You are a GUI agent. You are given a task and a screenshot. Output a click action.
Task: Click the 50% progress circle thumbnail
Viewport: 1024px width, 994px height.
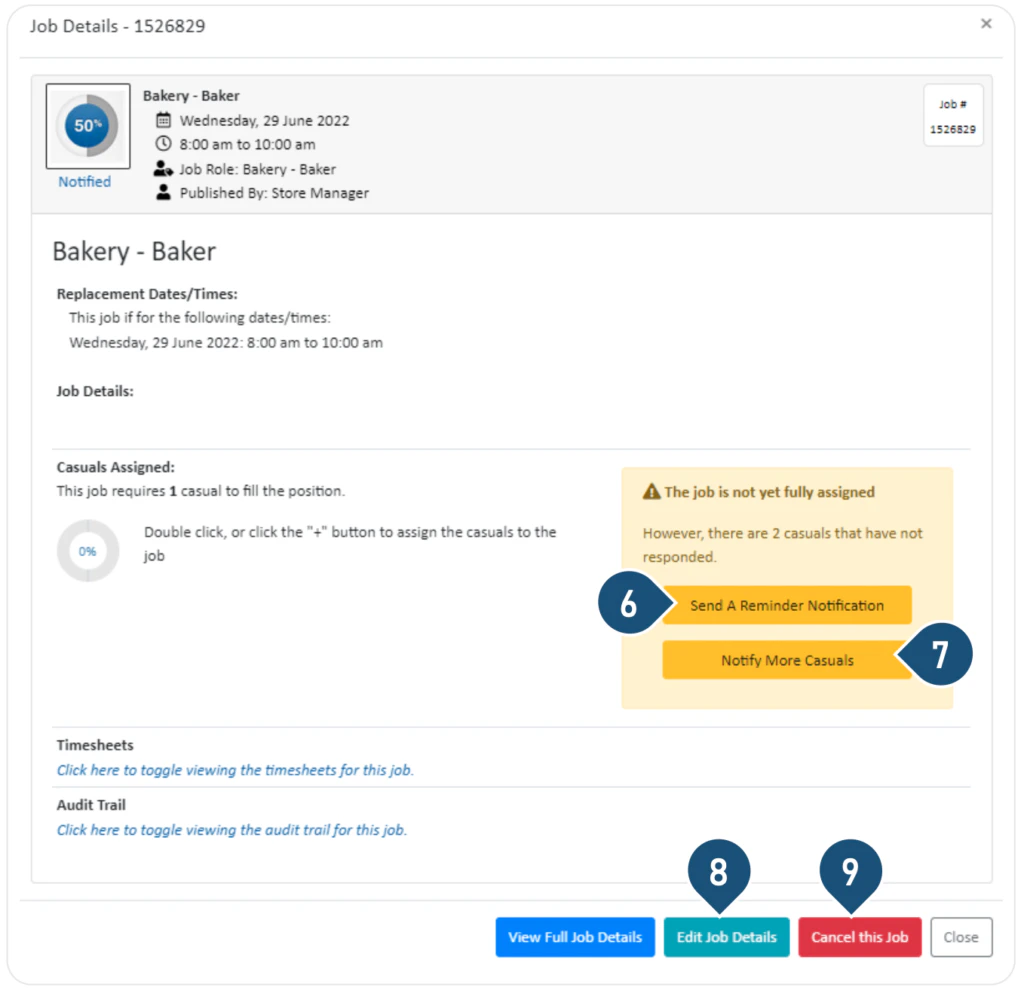[x=88, y=126]
